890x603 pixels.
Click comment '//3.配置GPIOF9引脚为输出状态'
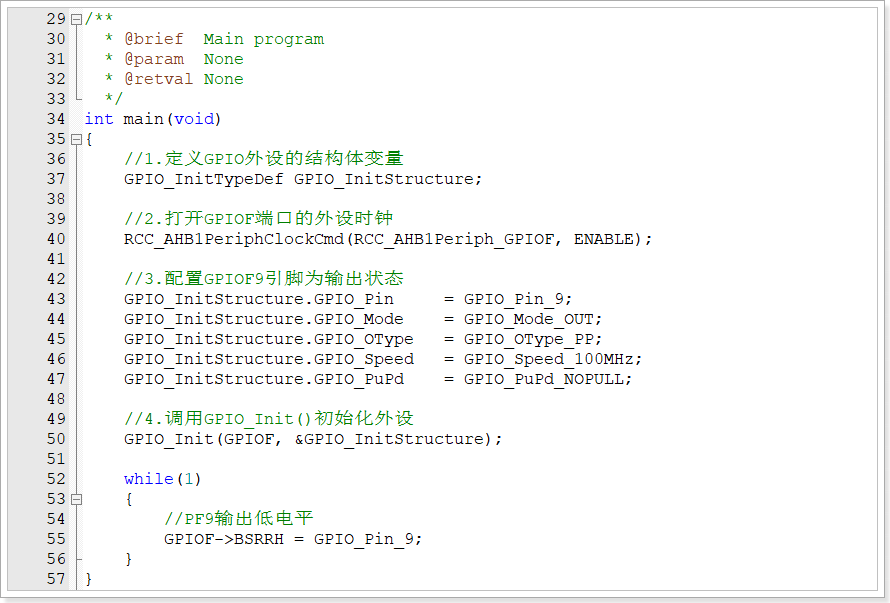coord(263,278)
